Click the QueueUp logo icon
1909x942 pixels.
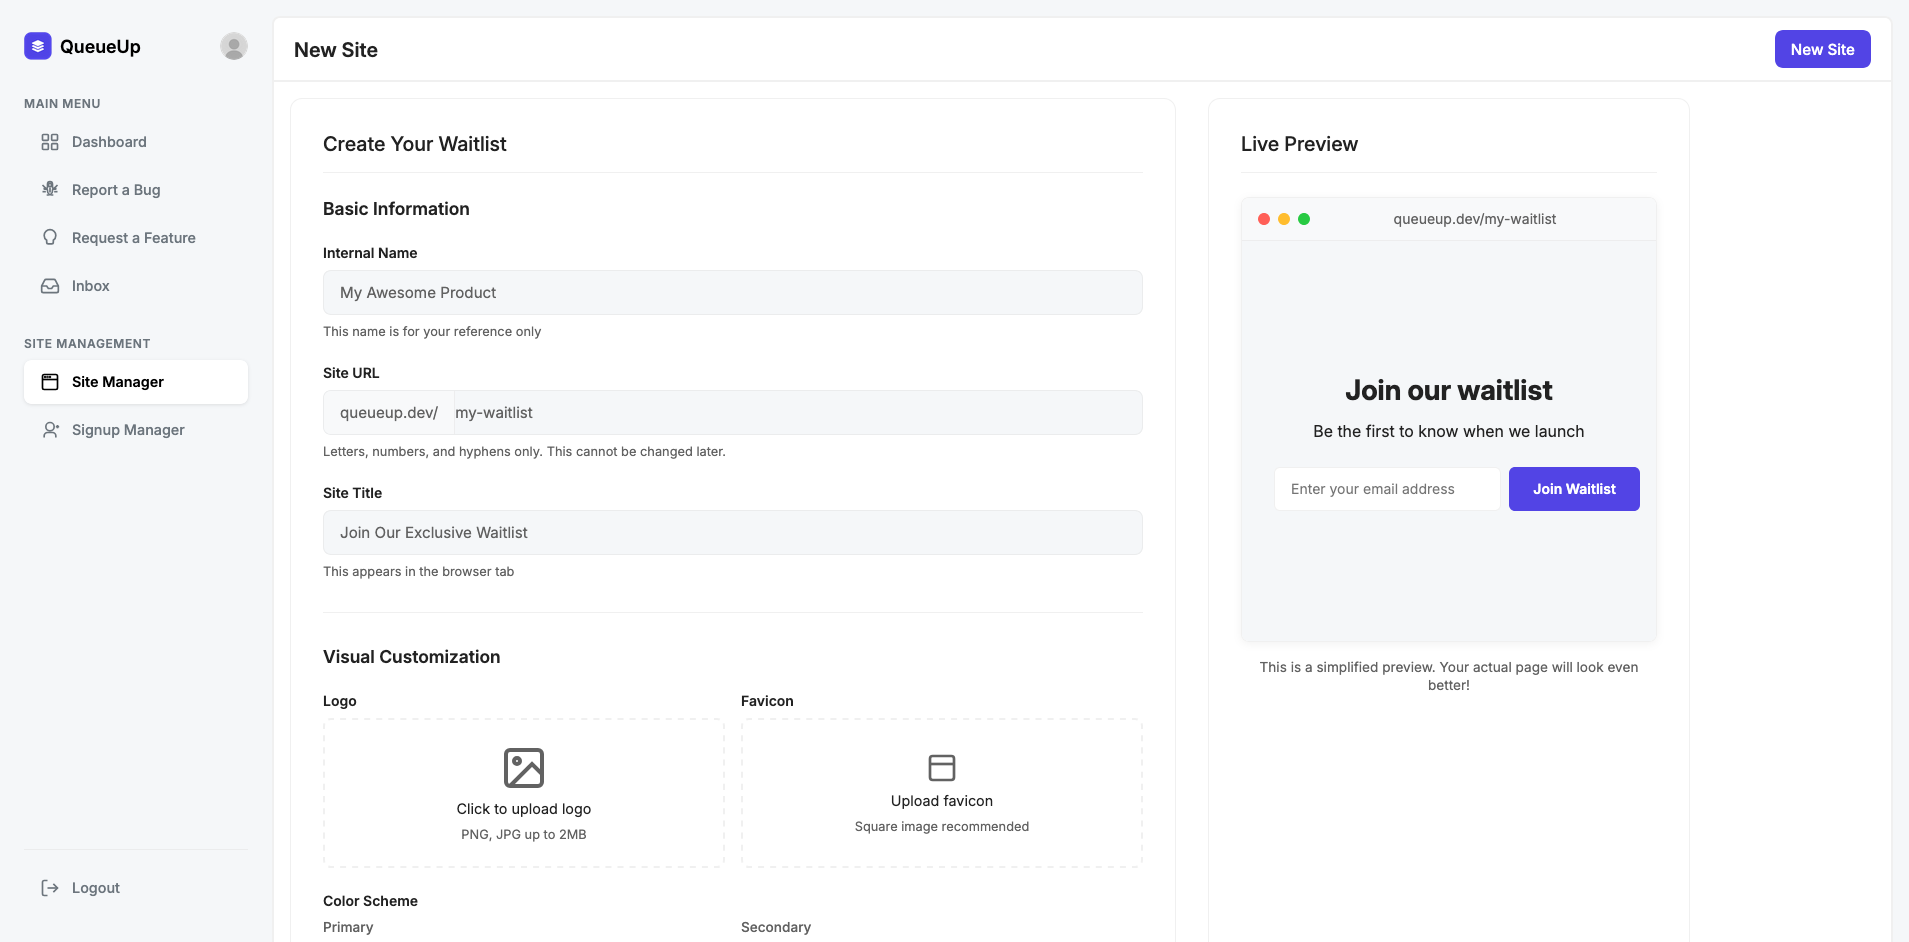[x=38, y=46]
